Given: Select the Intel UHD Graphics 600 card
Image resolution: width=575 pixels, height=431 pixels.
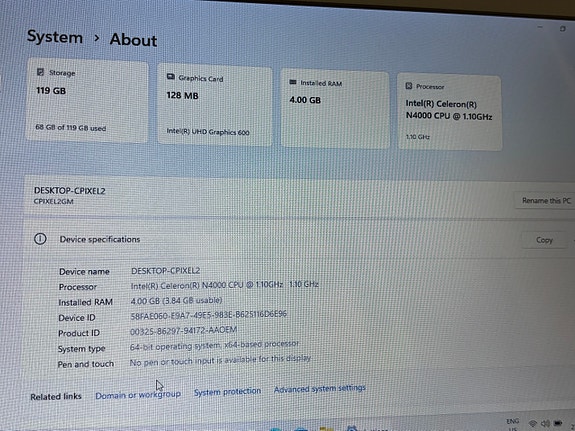Looking at the screenshot, I should coord(215,105).
